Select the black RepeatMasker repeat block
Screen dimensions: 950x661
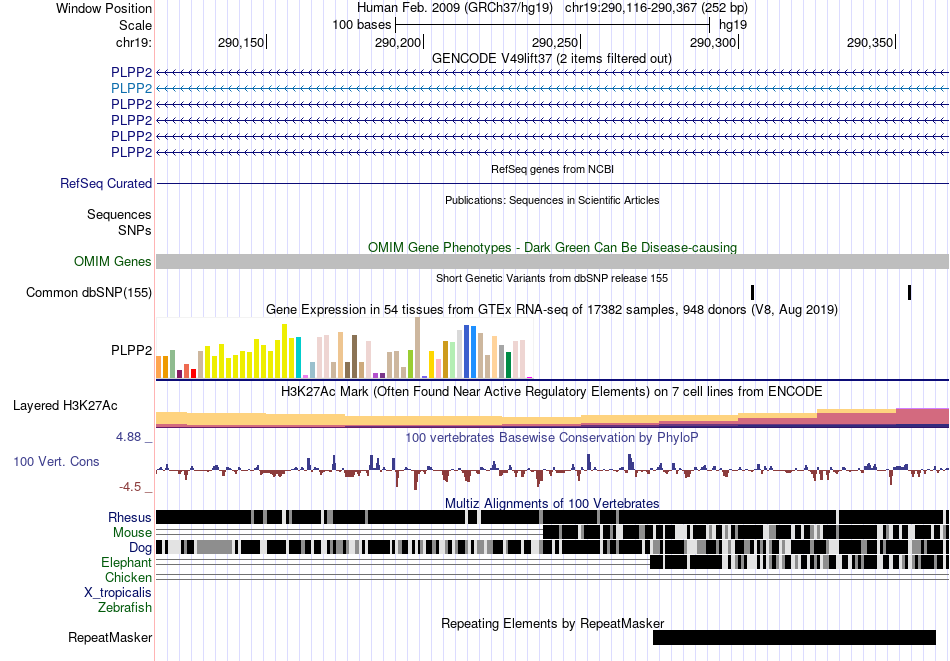click(x=794, y=637)
